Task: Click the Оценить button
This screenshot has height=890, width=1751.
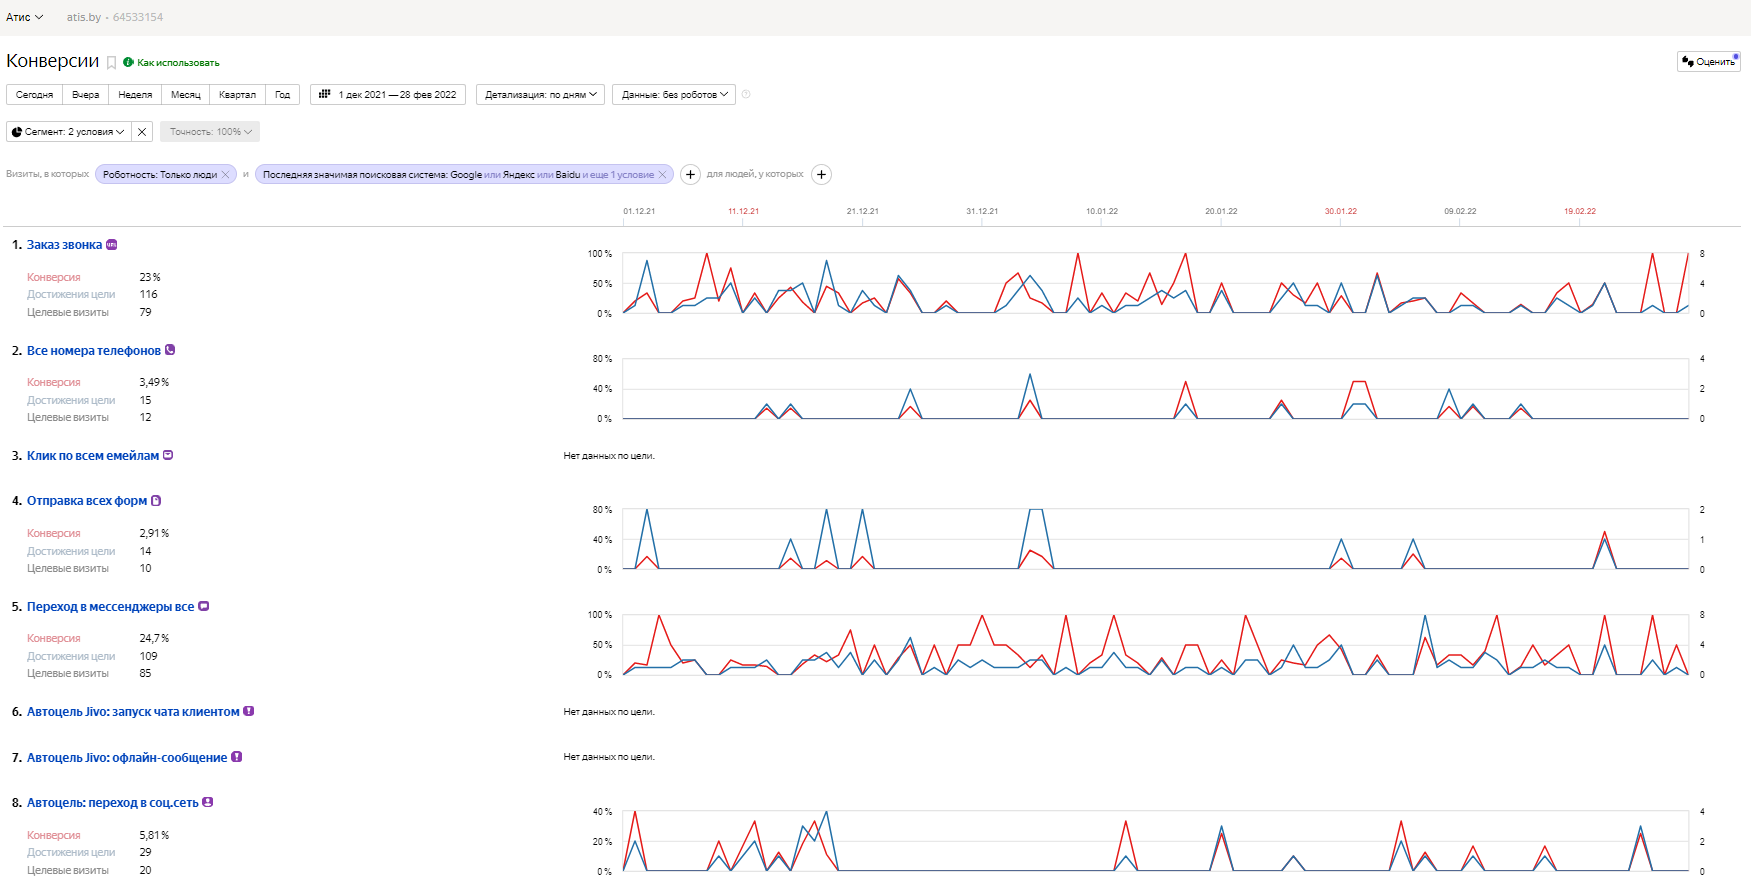Action: [1708, 61]
